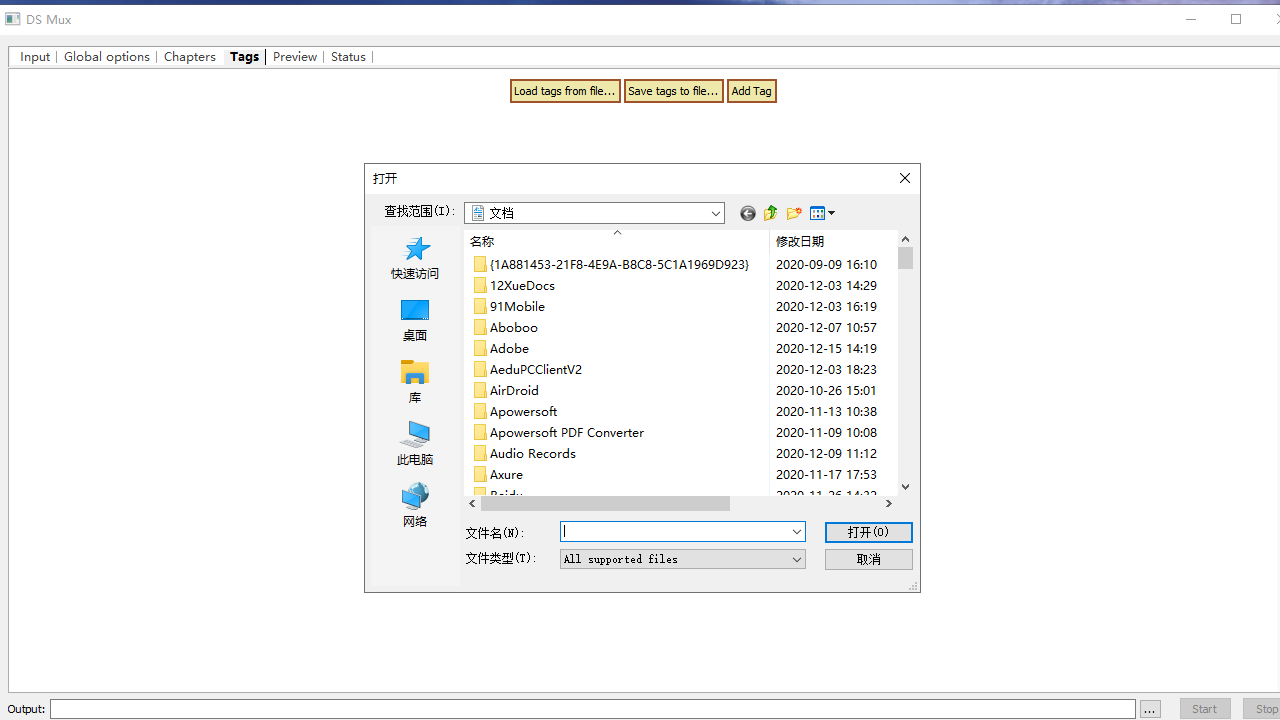Click the back navigation arrow icon
Image resolution: width=1280 pixels, height=720 pixels.
coord(747,213)
